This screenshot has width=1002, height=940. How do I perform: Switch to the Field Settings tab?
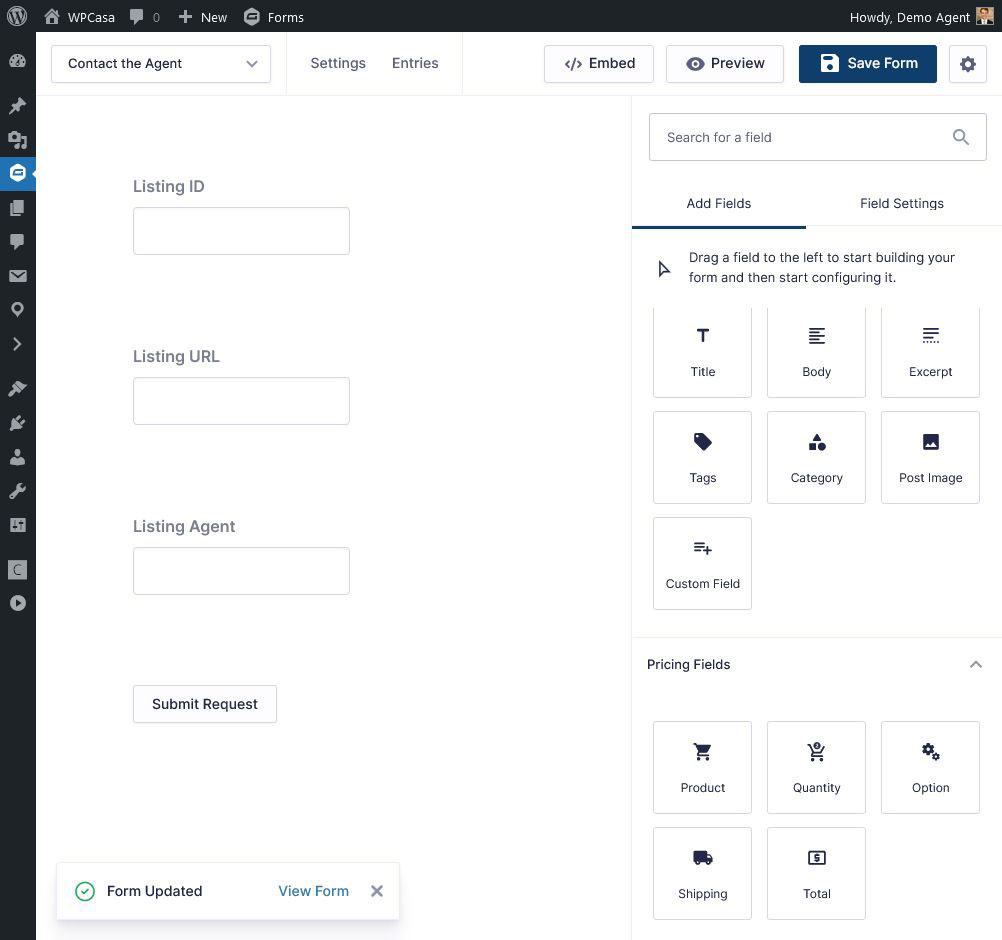[x=901, y=203]
